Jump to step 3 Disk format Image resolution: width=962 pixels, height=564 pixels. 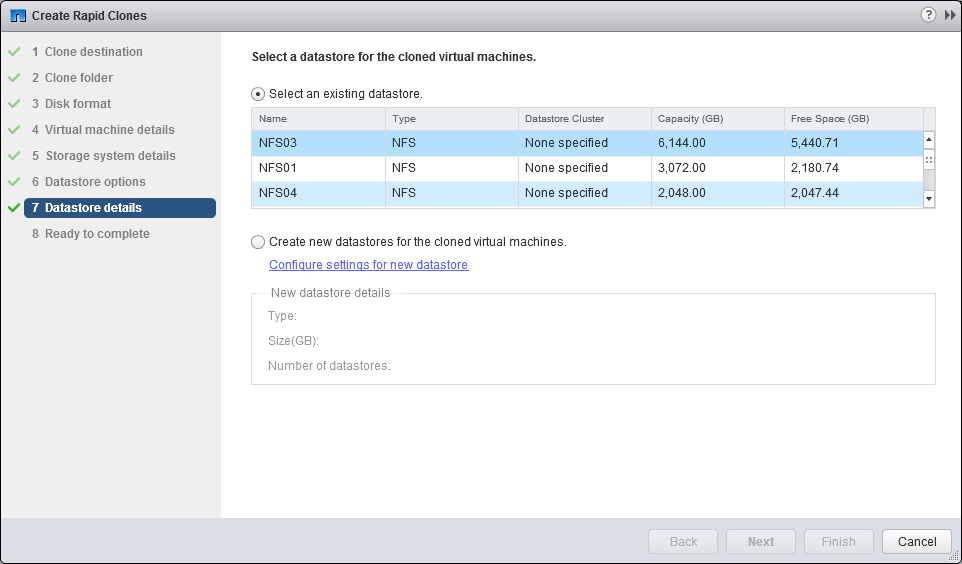(x=78, y=104)
